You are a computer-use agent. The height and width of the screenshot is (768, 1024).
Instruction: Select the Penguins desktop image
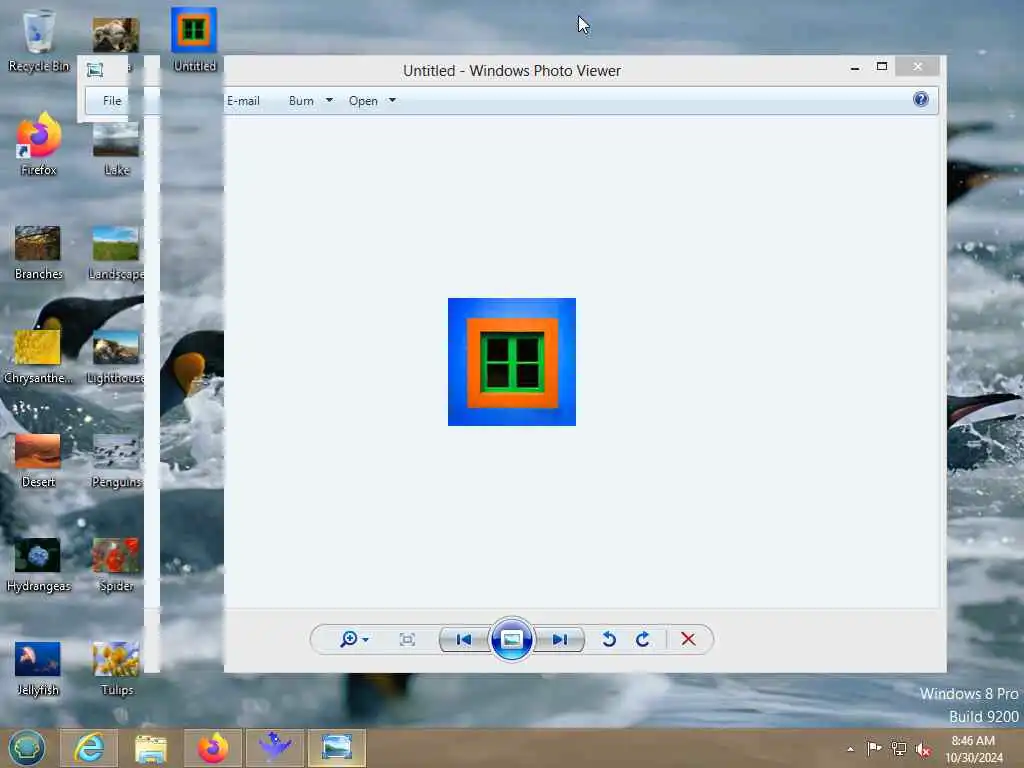(x=116, y=460)
